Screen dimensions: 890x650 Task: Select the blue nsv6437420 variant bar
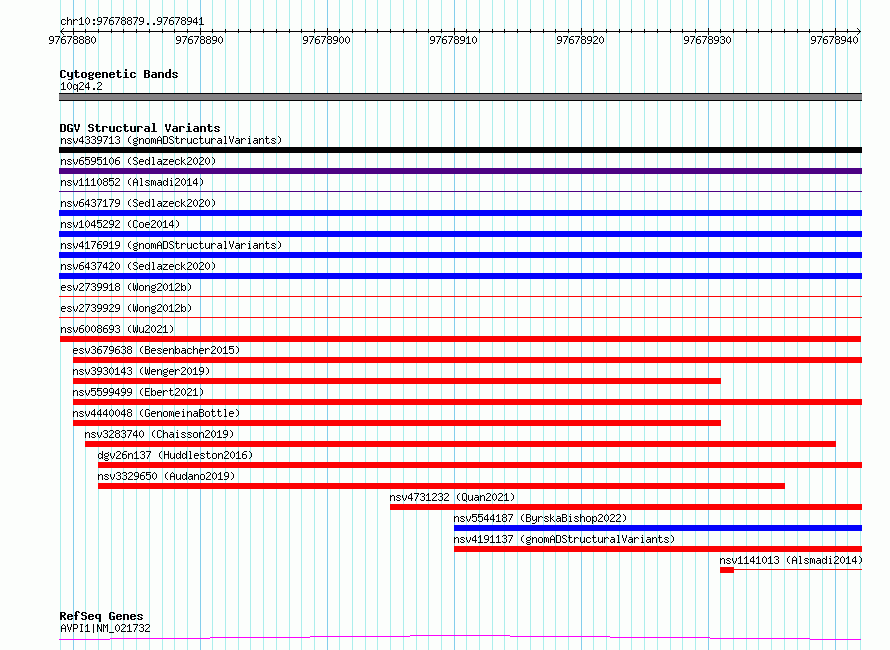pyautogui.click(x=460, y=276)
